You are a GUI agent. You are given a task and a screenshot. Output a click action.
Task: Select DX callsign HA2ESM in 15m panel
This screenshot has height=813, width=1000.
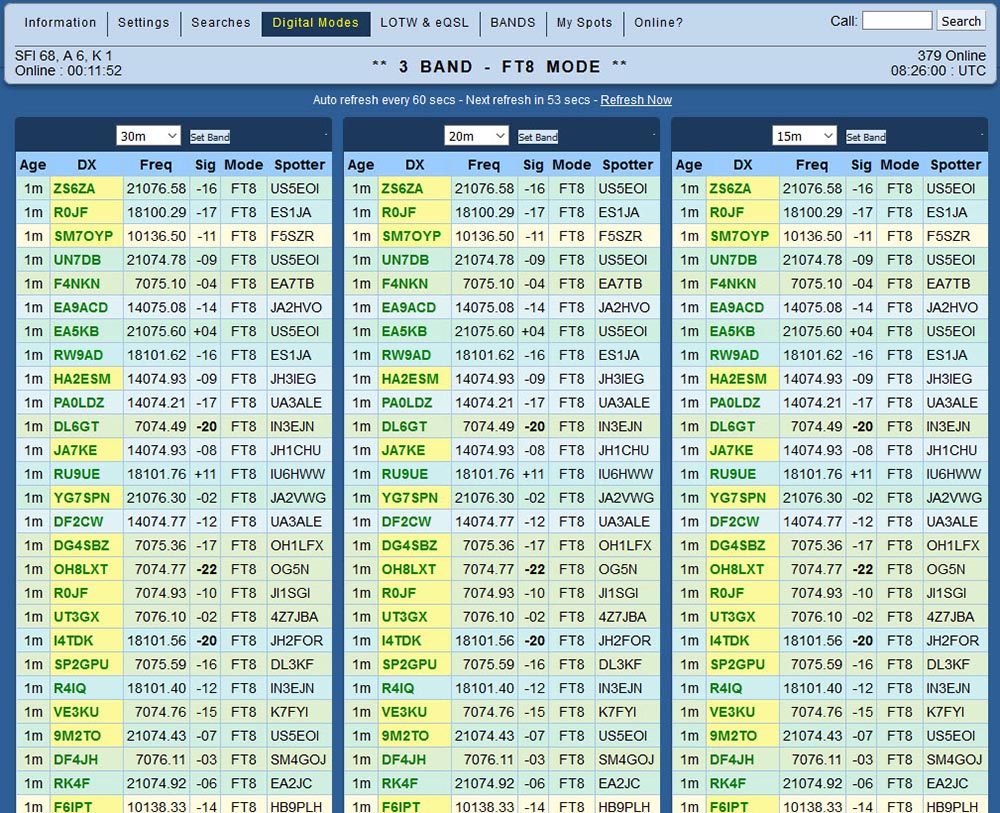pyautogui.click(x=738, y=379)
